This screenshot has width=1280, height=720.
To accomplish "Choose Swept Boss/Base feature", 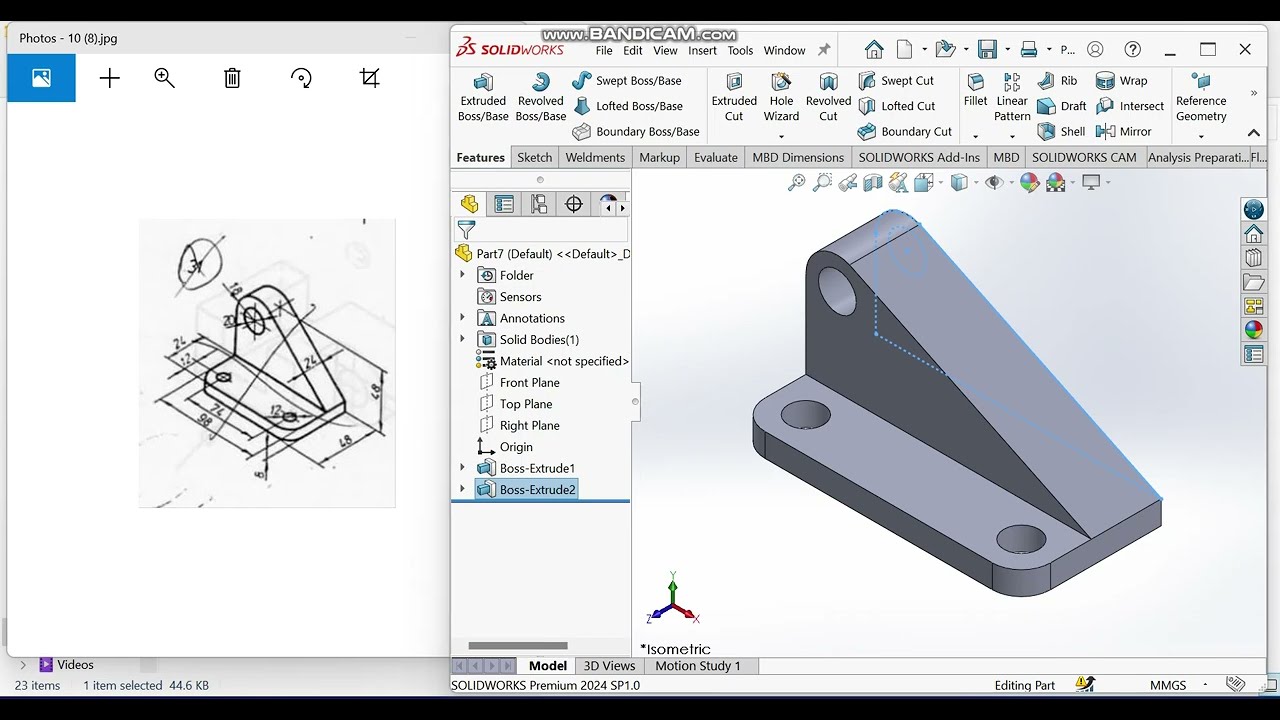I will coord(627,81).
